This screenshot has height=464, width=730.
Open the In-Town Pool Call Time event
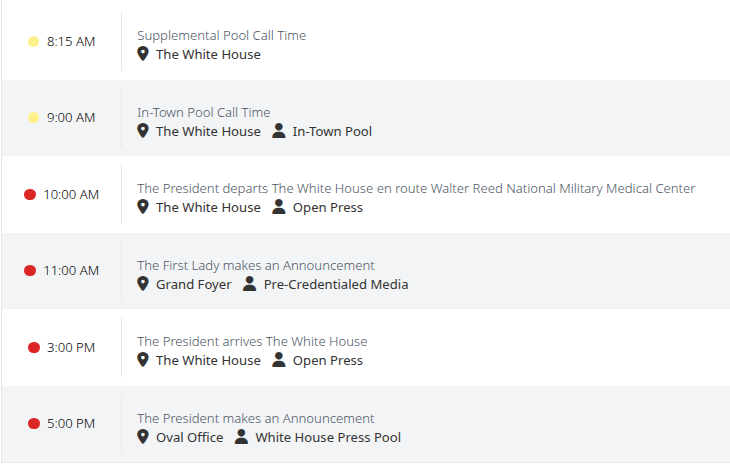click(x=203, y=113)
